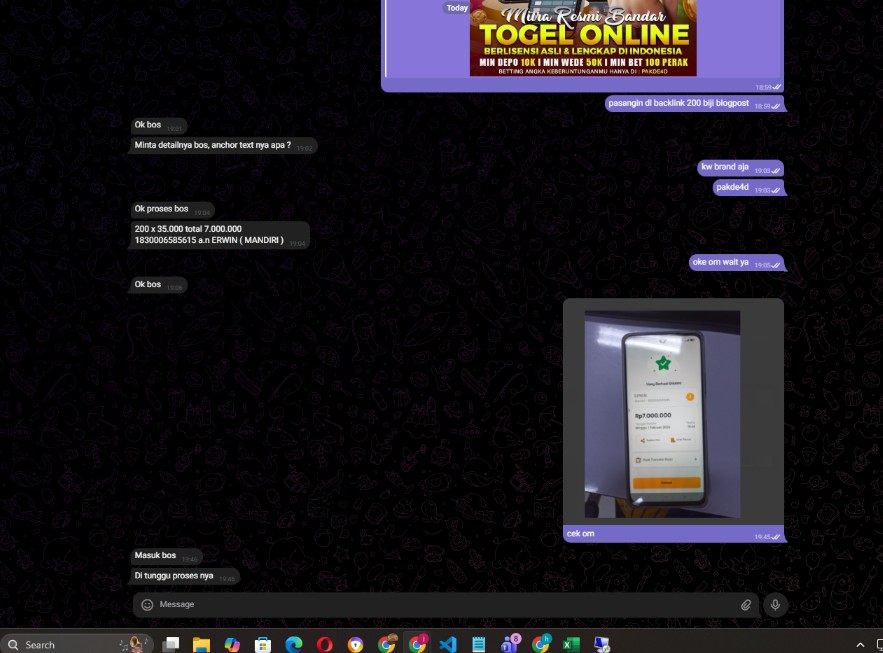Open Microsoft Store from taskbar
Screen dimensions: 883x653
[263, 645]
